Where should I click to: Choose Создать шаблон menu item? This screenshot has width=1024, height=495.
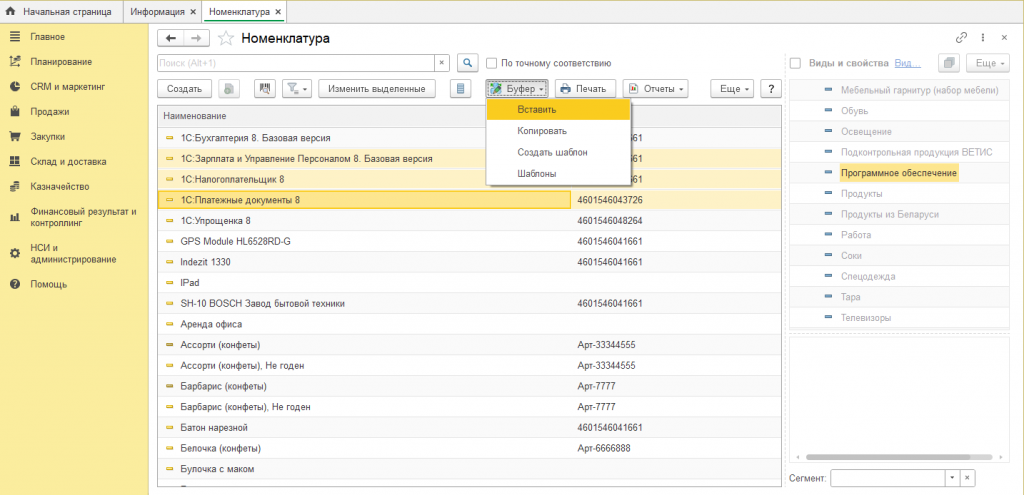(558, 152)
